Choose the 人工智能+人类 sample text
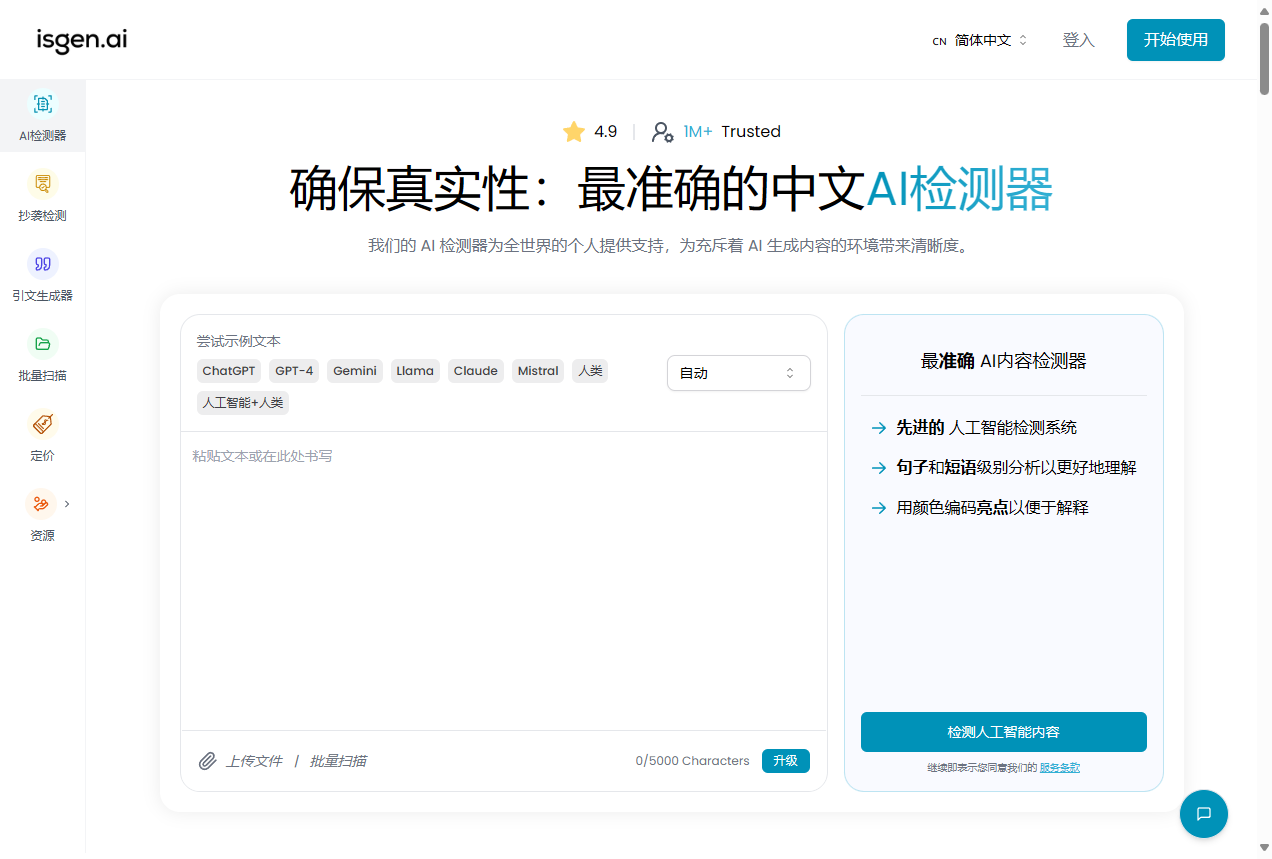Image resolution: width=1272 pixels, height=859 pixels. (243, 403)
